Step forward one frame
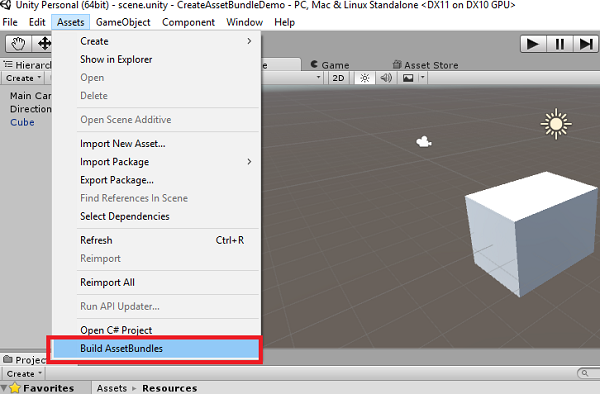This screenshot has width=600, height=394. click(x=586, y=44)
